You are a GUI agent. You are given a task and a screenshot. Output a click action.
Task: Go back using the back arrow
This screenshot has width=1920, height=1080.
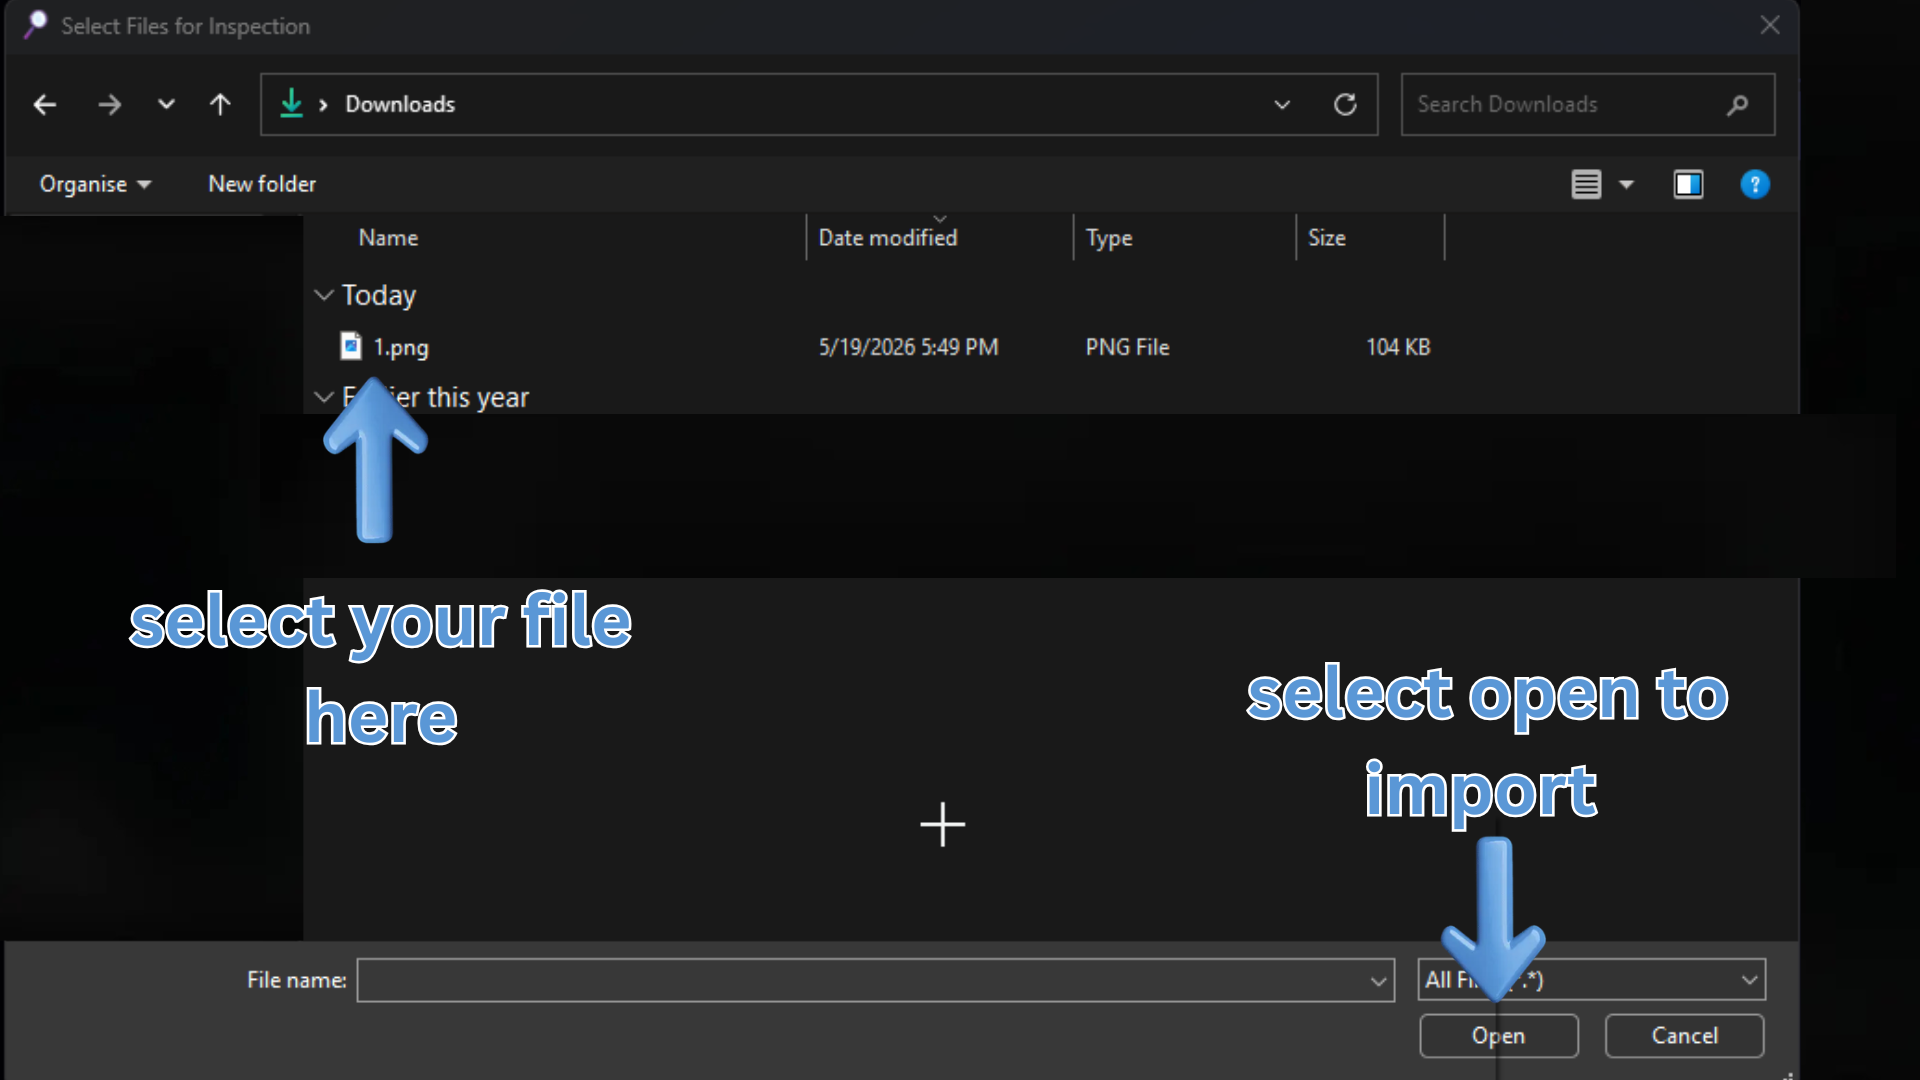pyautogui.click(x=44, y=104)
